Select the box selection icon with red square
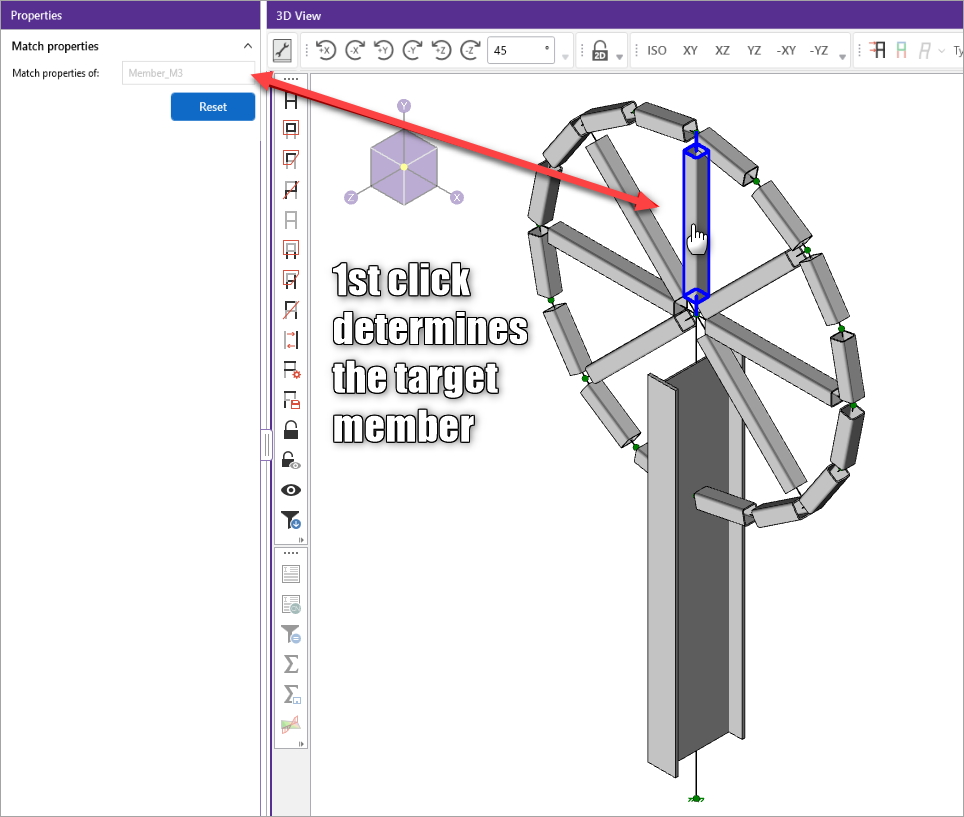964x817 pixels. (x=291, y=128)
